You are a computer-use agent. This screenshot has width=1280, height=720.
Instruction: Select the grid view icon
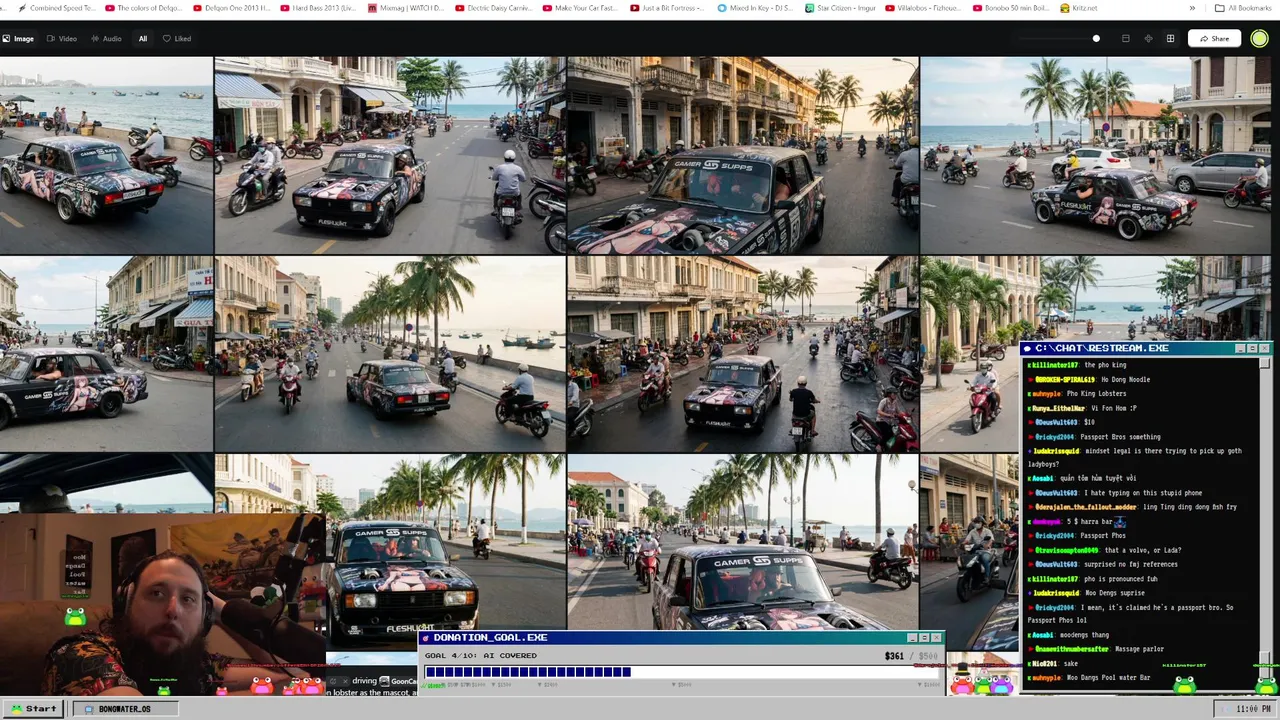(1170, 39)
